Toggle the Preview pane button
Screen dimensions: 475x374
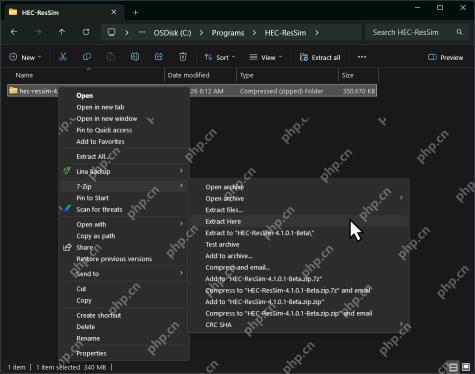pos(445,57)
